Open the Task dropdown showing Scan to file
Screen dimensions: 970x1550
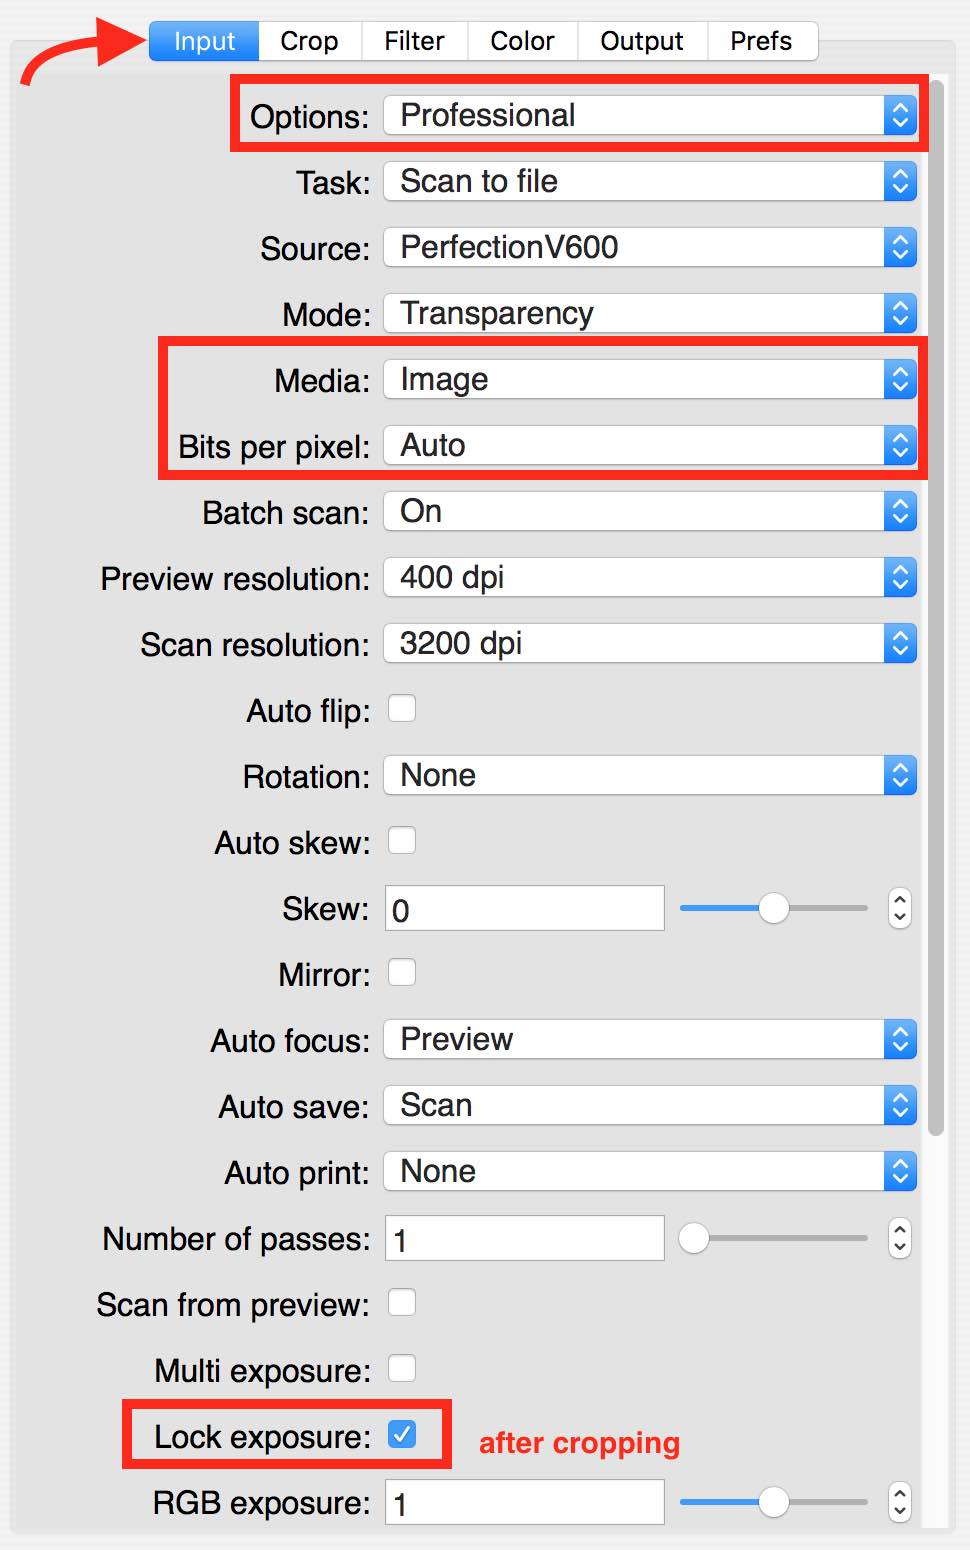click(x=650, y=181)
